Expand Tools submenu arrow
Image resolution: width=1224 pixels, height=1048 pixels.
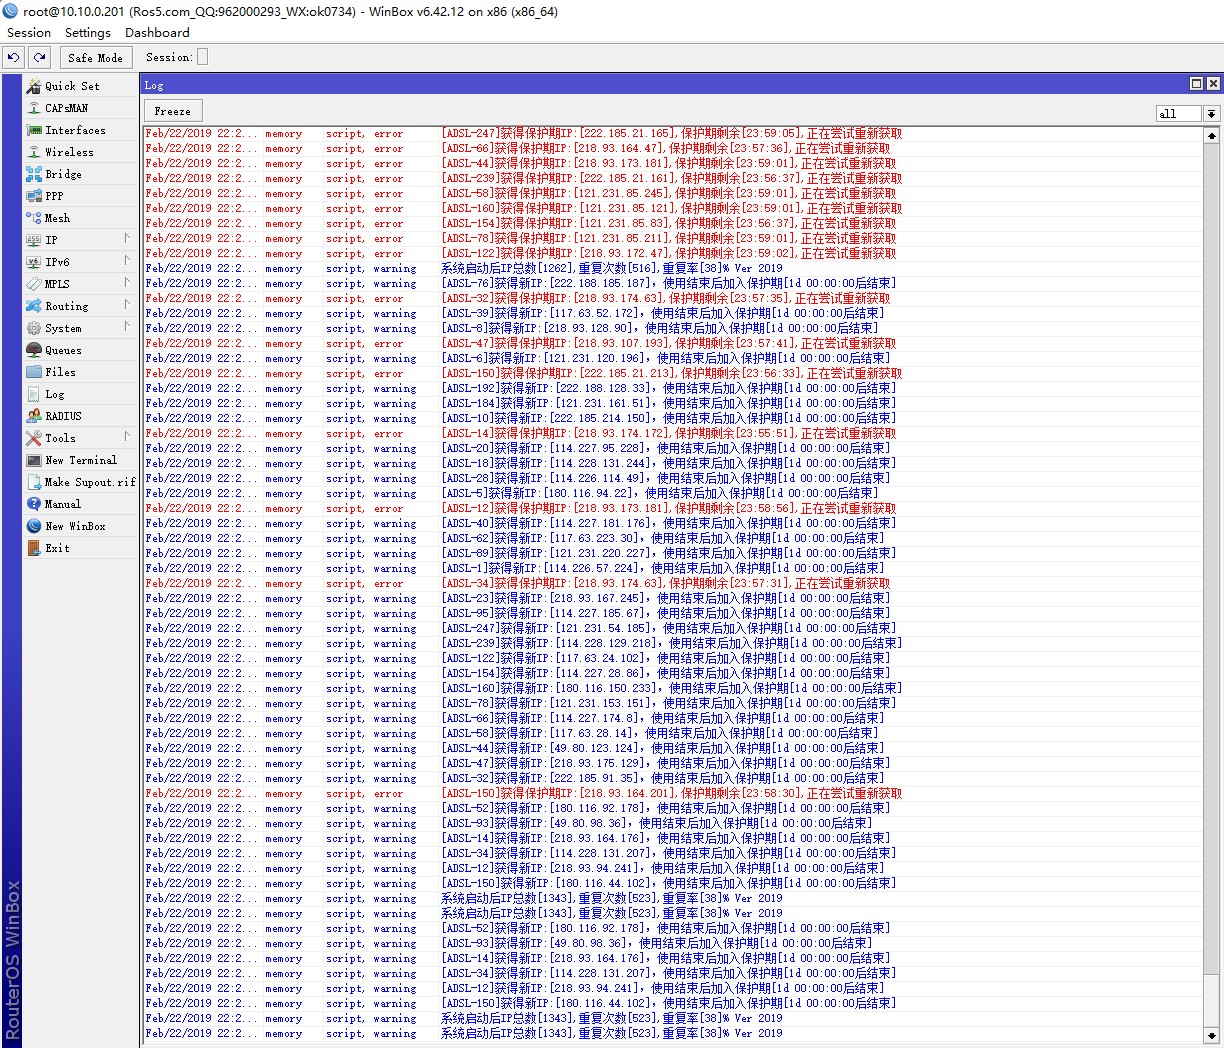click(127, 437)
